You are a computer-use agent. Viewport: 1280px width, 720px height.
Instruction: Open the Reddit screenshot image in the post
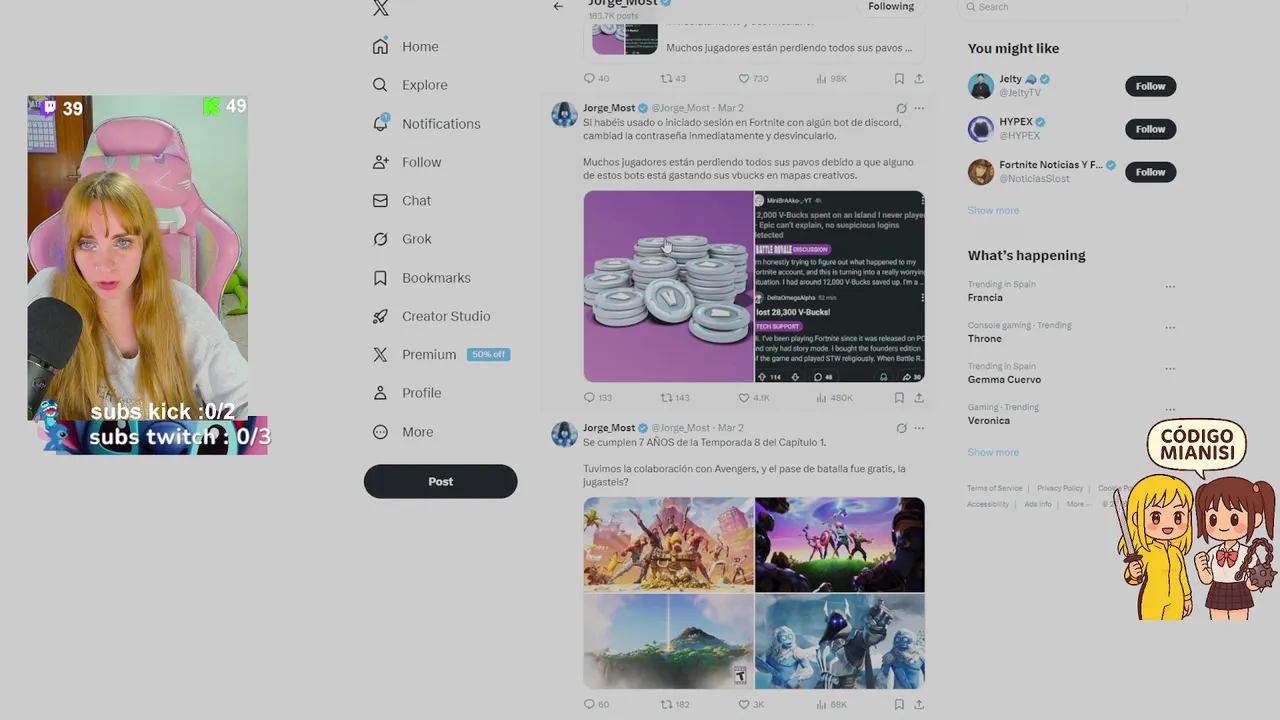(x=840, y=287)
